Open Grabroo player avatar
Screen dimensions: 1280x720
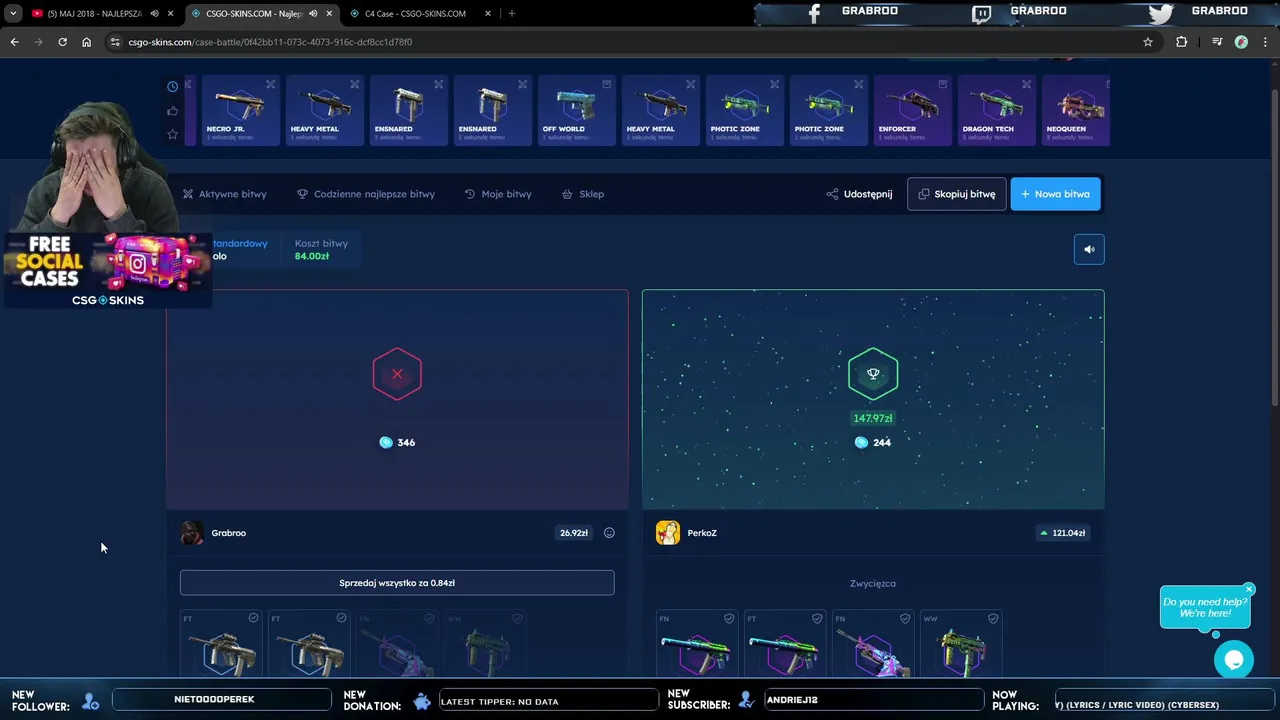[192, 533]
